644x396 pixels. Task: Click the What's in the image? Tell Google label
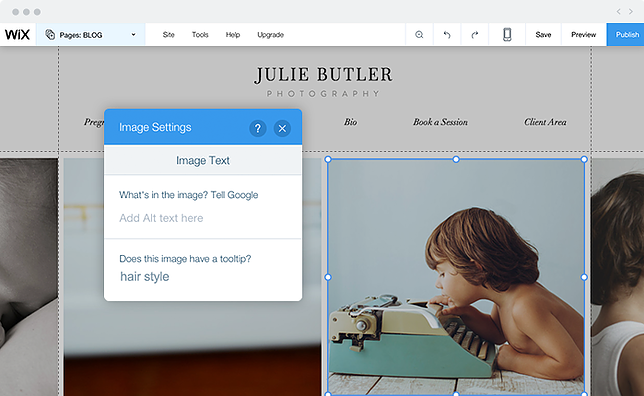189,195
